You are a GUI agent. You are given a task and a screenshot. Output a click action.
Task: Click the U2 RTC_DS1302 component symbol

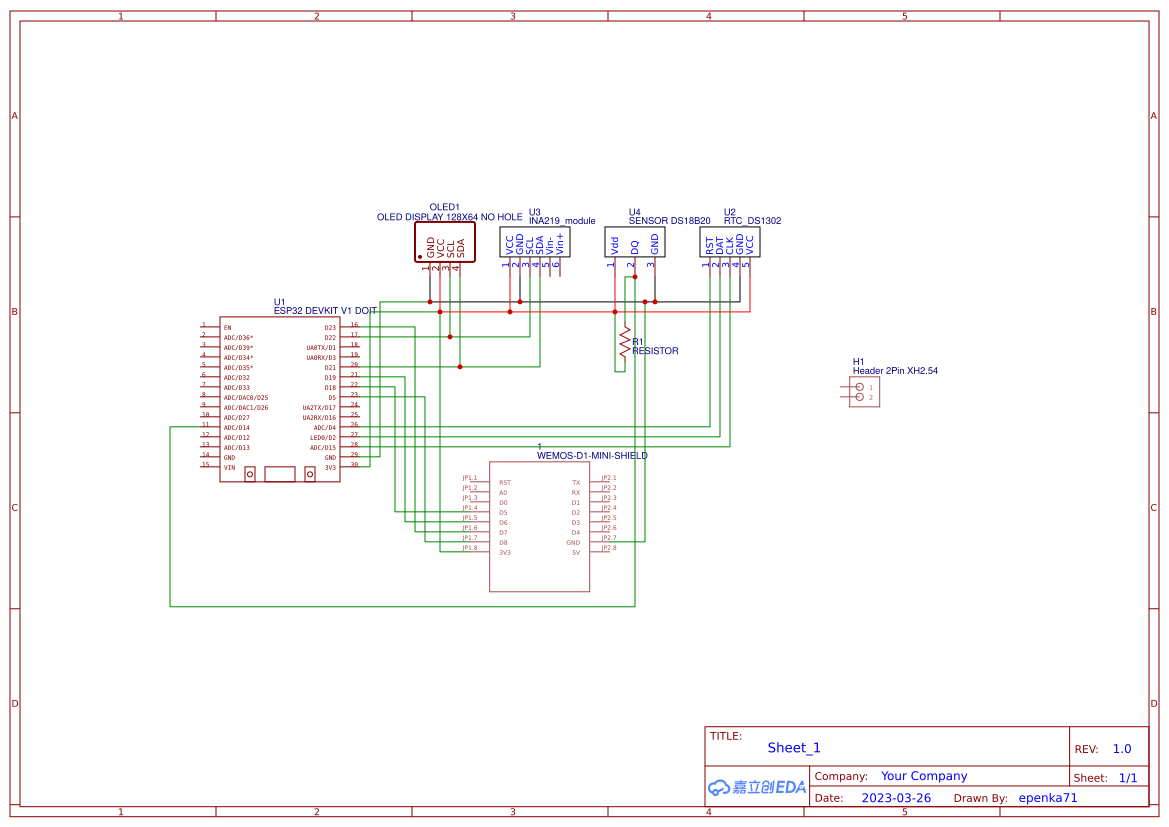coord(732,241)
